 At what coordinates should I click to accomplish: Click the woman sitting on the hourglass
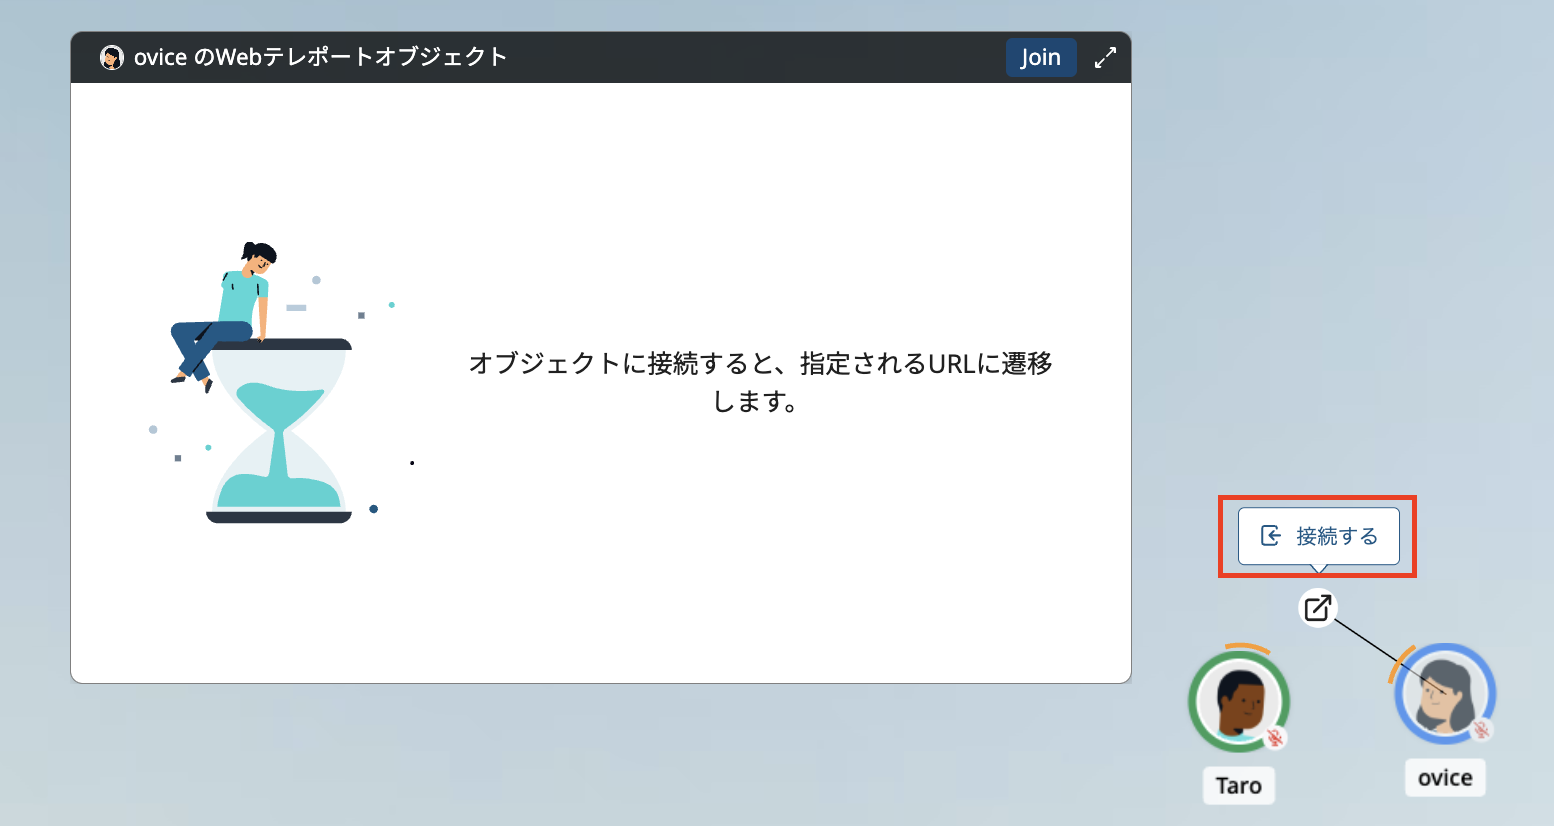point(230,310)
